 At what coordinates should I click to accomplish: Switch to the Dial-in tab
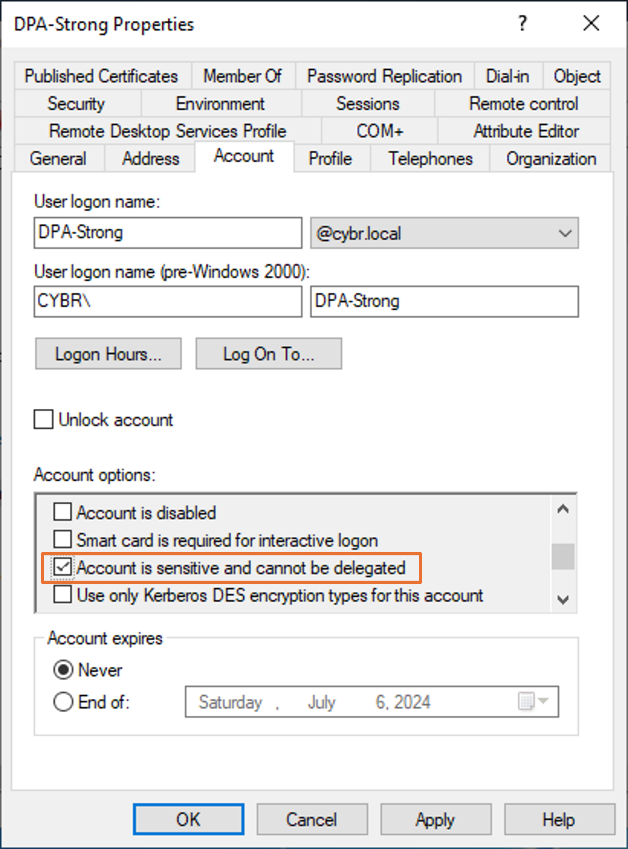pyautogui.click(x=507, y=76)
